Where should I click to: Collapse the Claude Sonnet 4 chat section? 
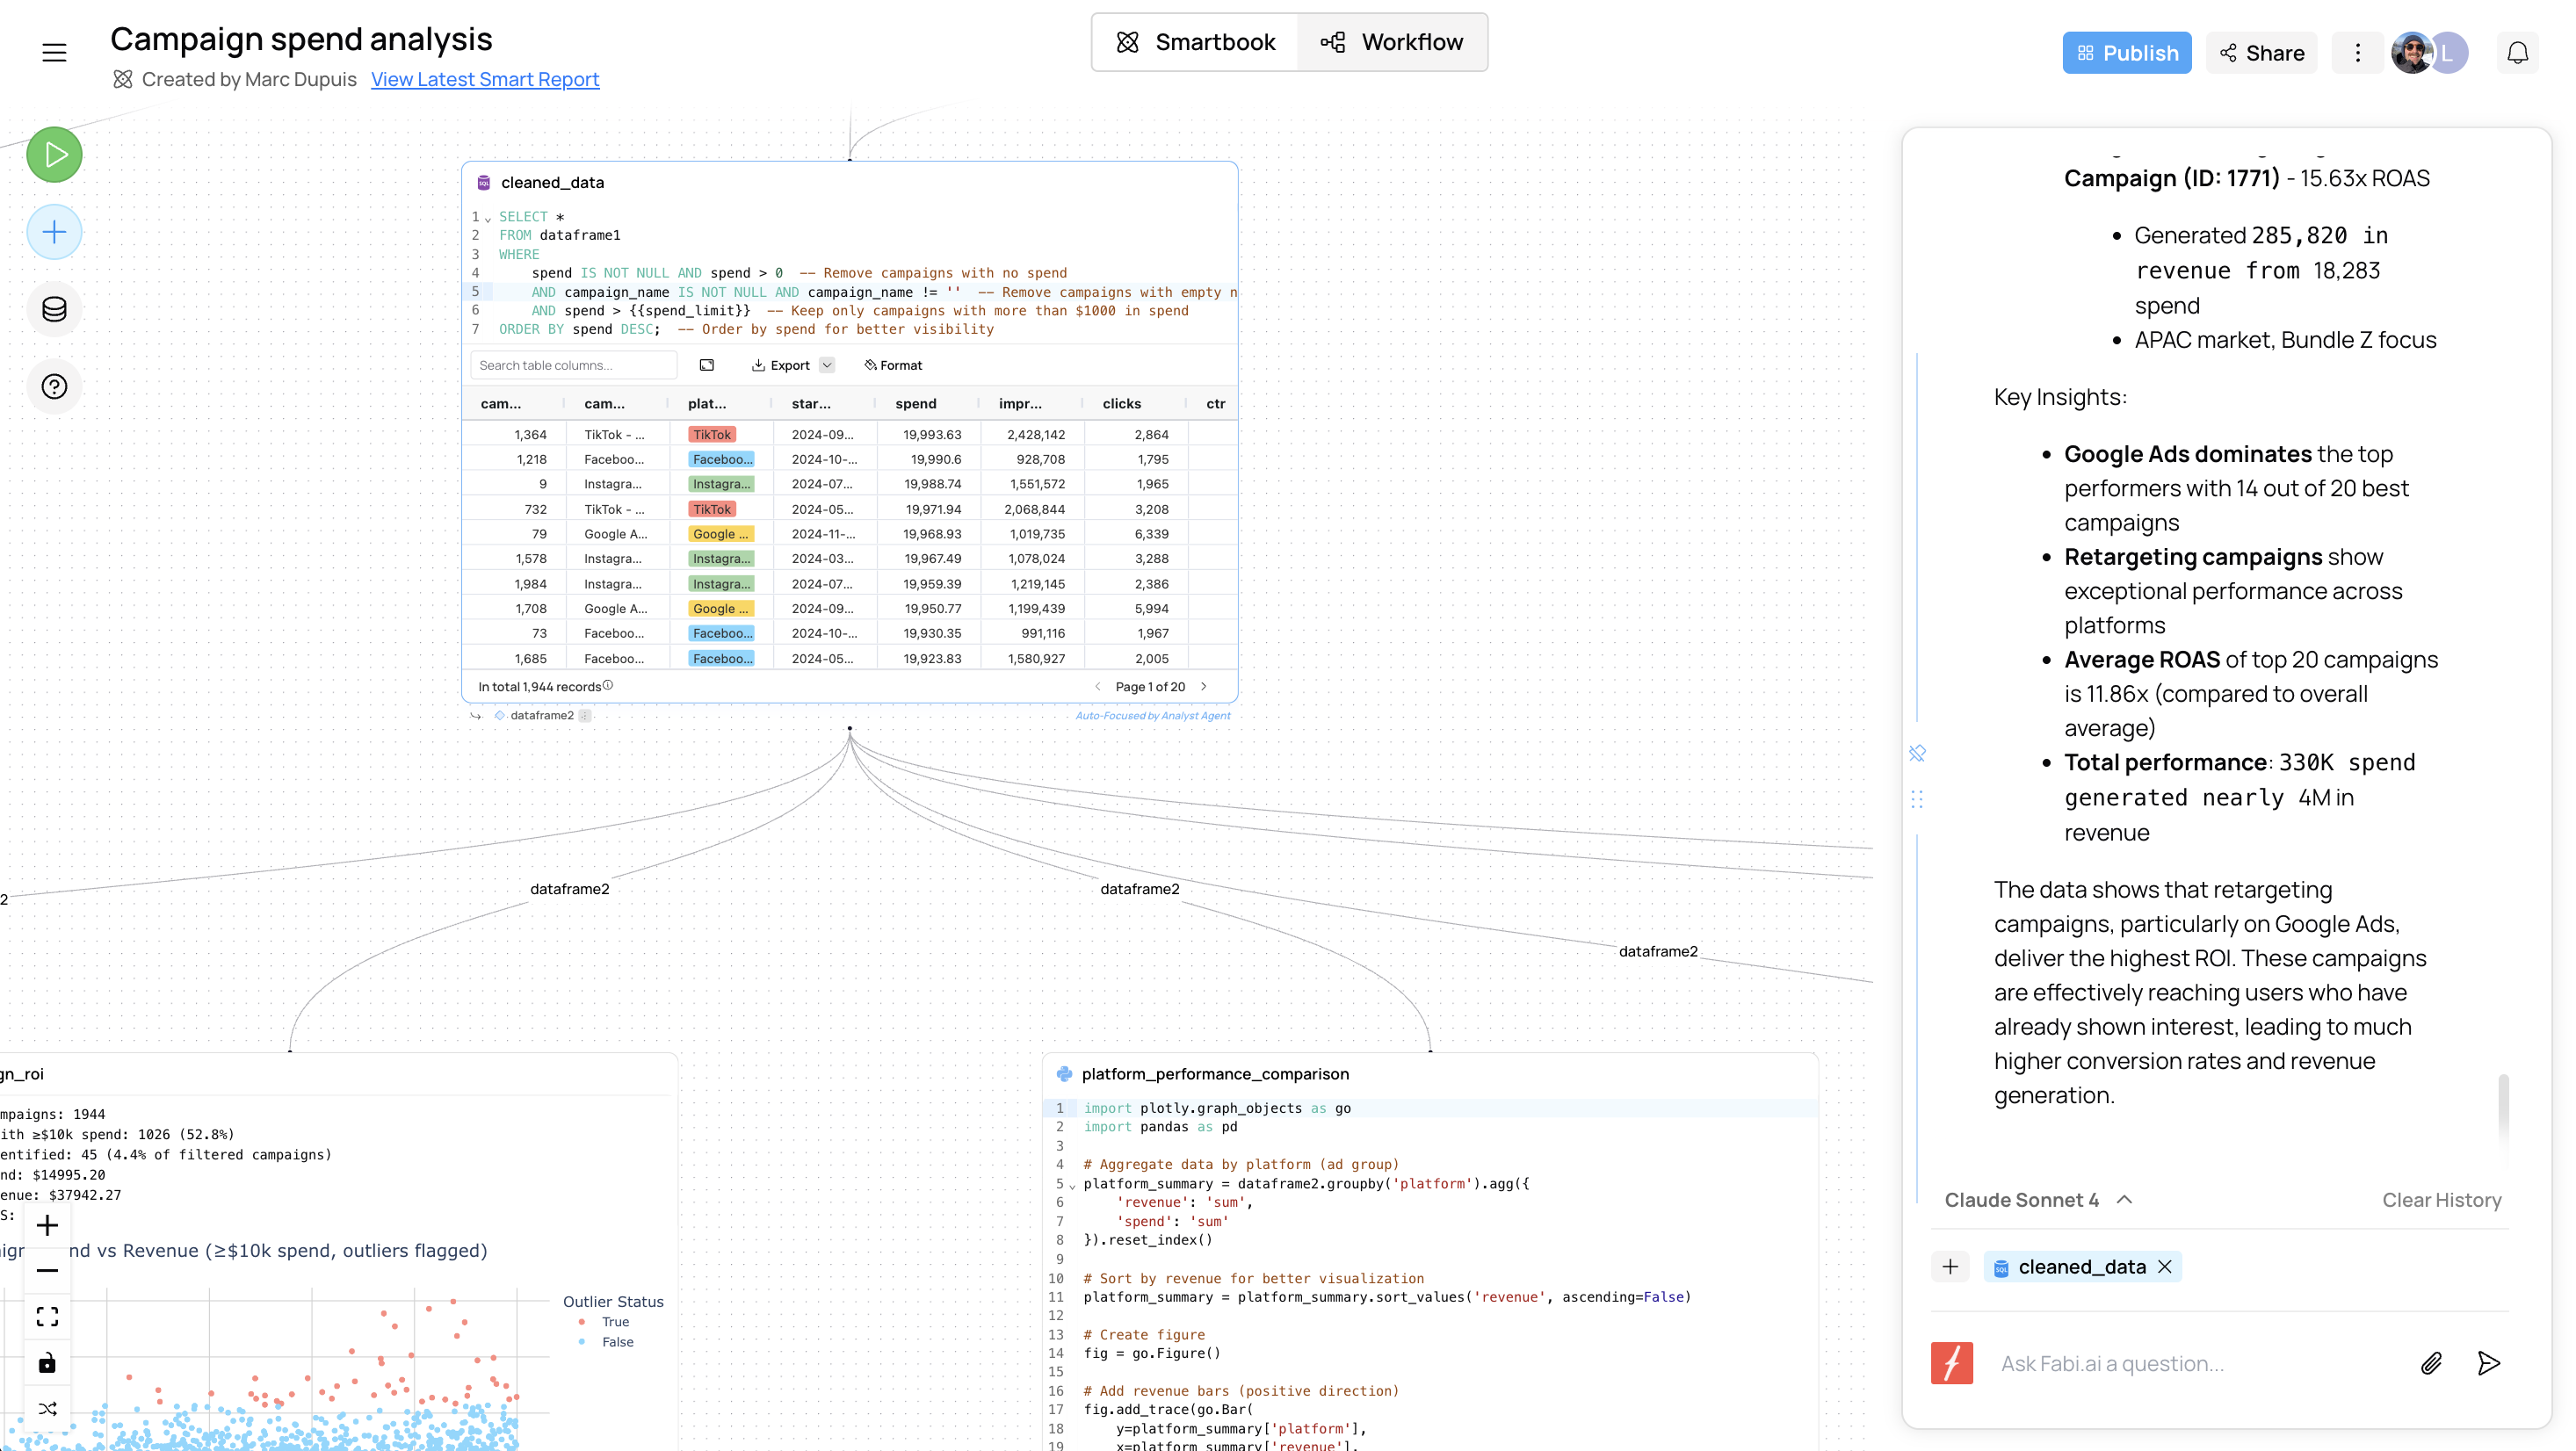[x=2124, y=1200]
